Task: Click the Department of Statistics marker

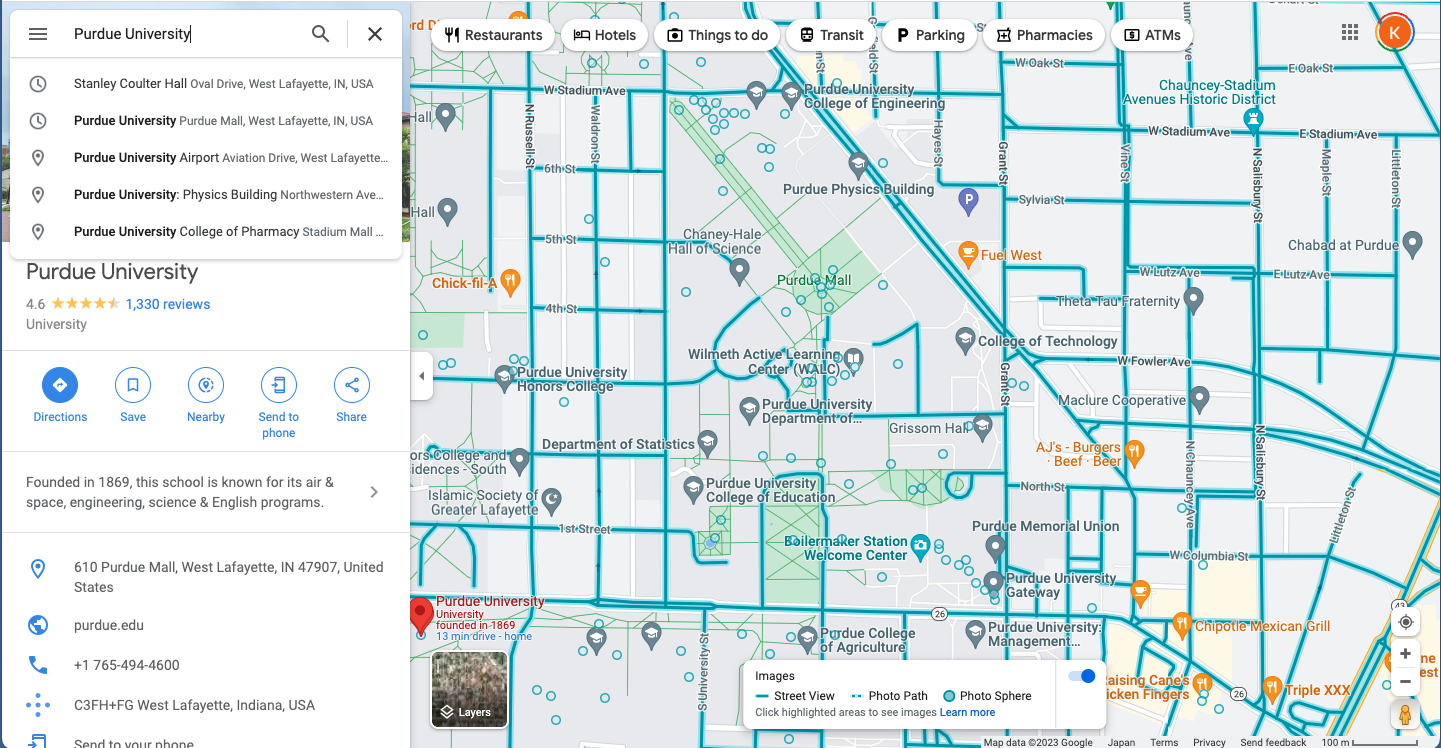Action: 707,443
